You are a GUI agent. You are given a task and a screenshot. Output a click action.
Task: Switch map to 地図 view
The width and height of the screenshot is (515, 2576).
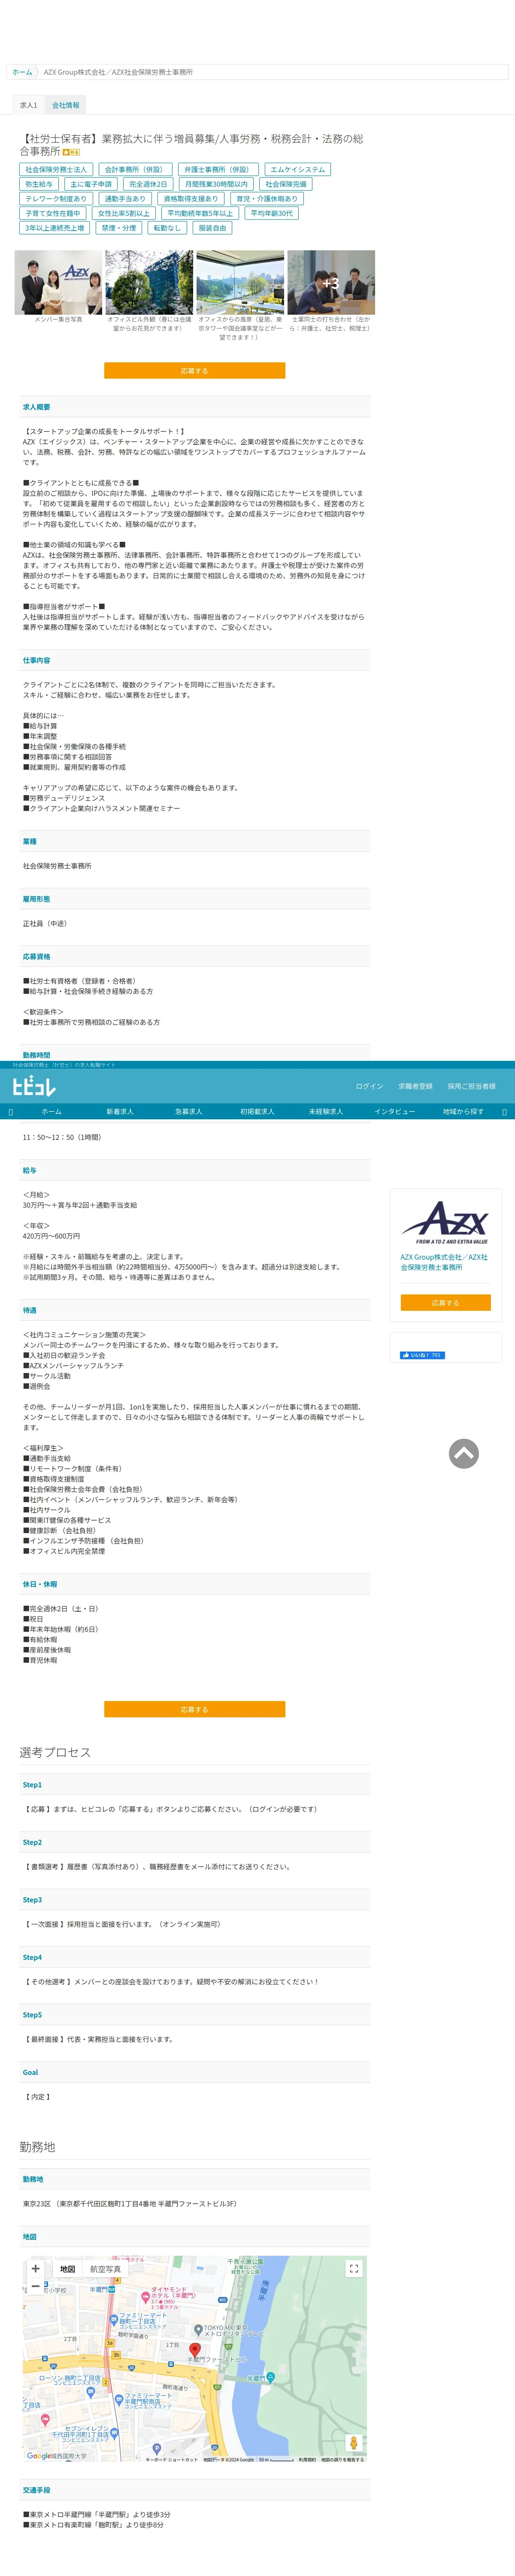point(67,2269)
